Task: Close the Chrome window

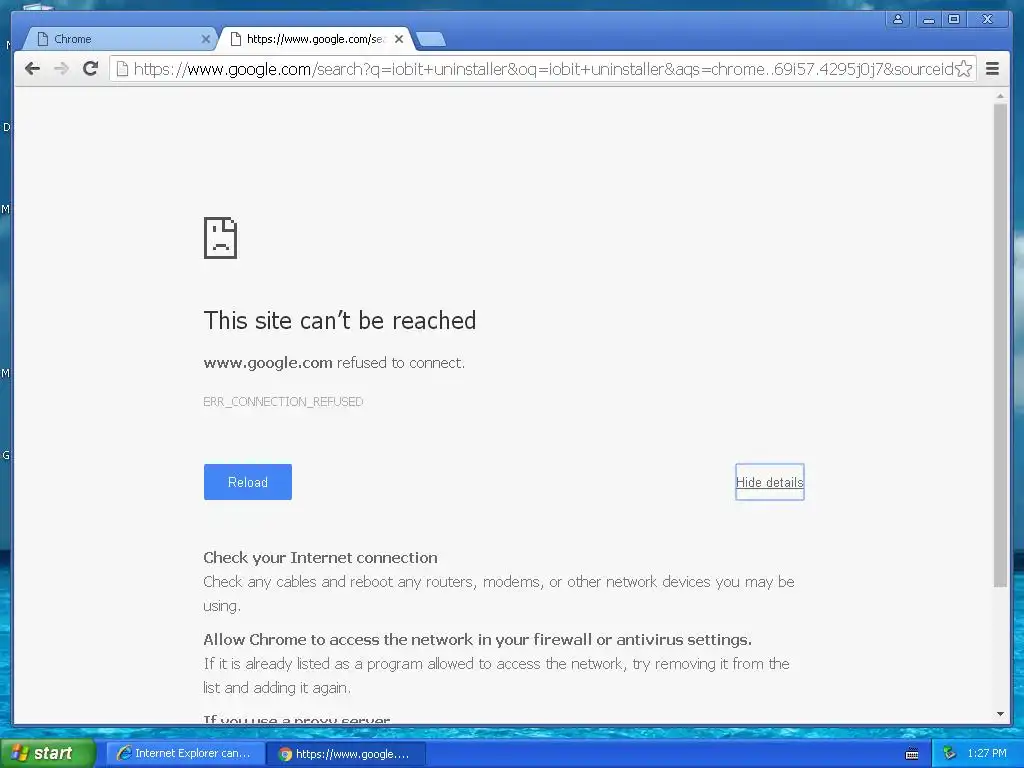Action: (987, 20)
